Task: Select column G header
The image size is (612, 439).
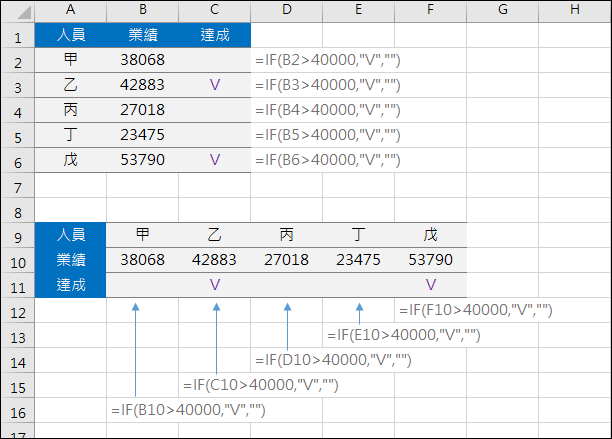Action: (503, 10)
